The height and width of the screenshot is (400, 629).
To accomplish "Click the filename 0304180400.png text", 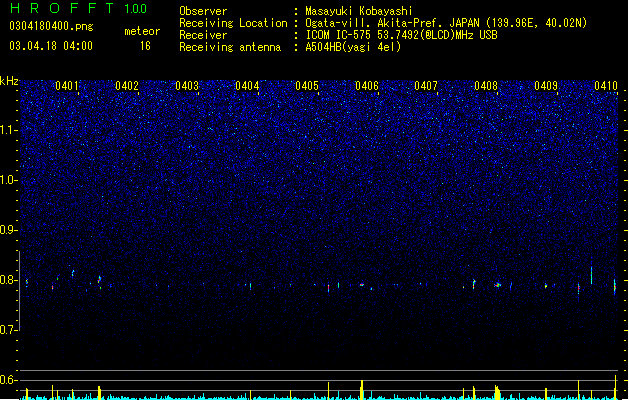I will [51, 27].
